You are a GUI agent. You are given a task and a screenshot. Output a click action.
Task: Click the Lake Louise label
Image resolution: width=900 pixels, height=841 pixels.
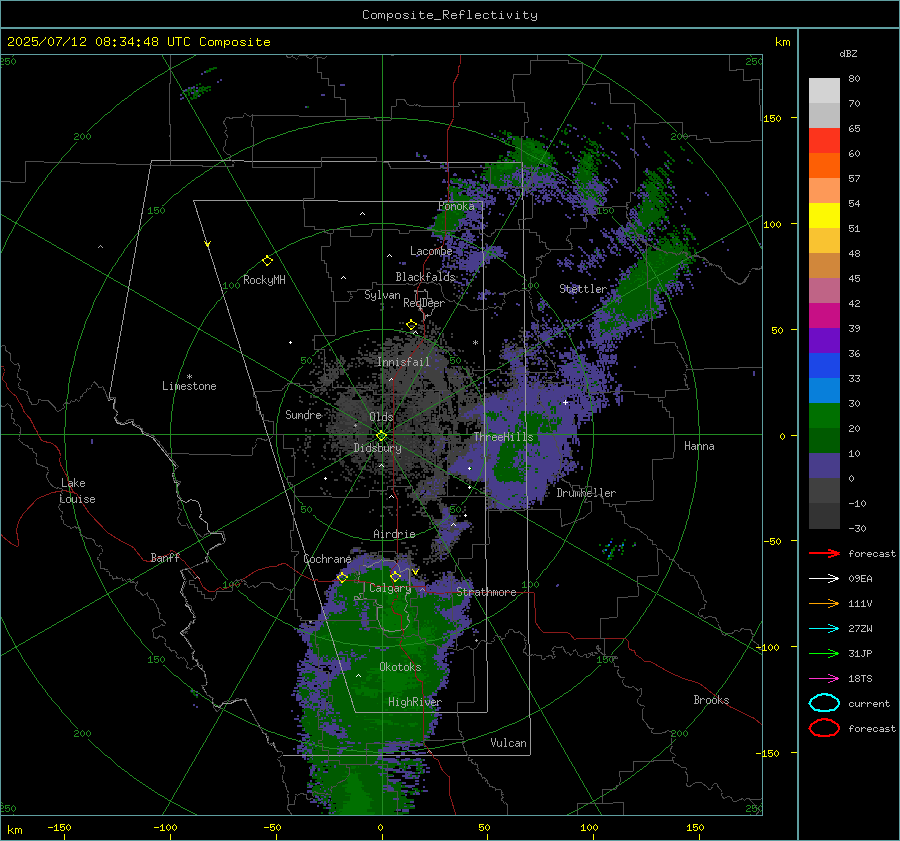pyautogui.click(x=77, y=491)
